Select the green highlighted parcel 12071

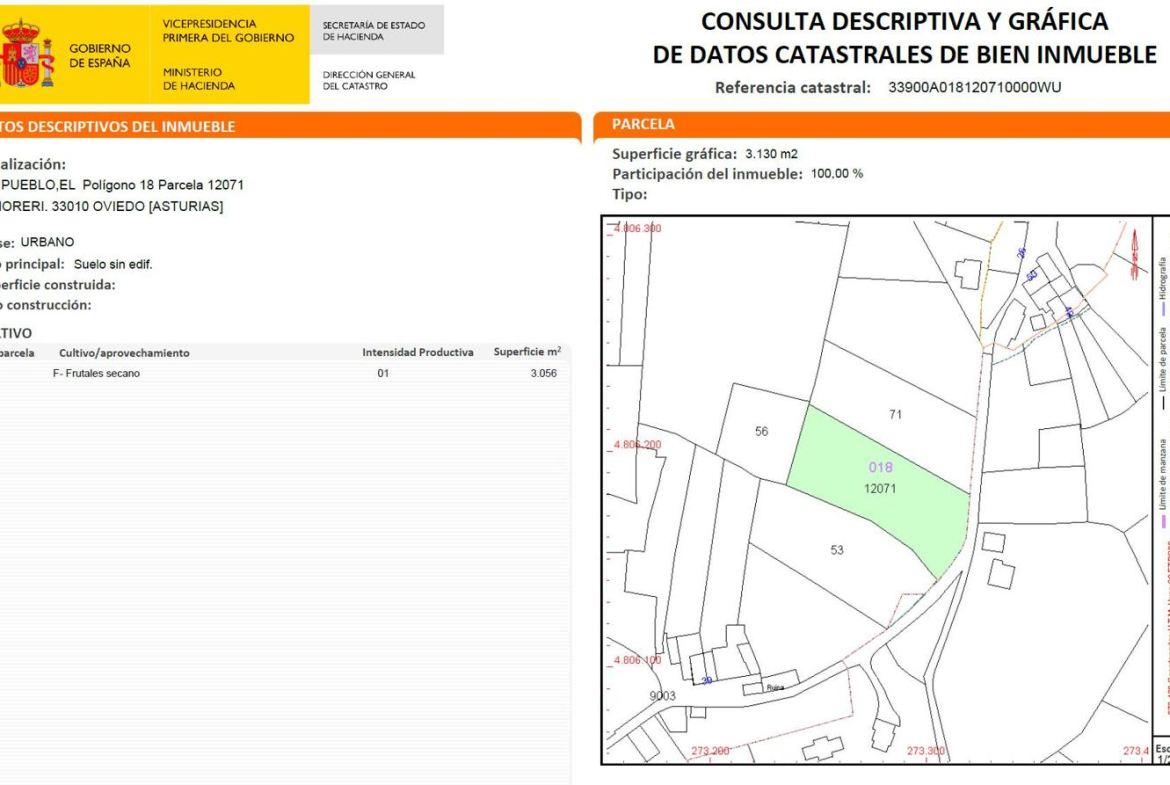point(880,478)
